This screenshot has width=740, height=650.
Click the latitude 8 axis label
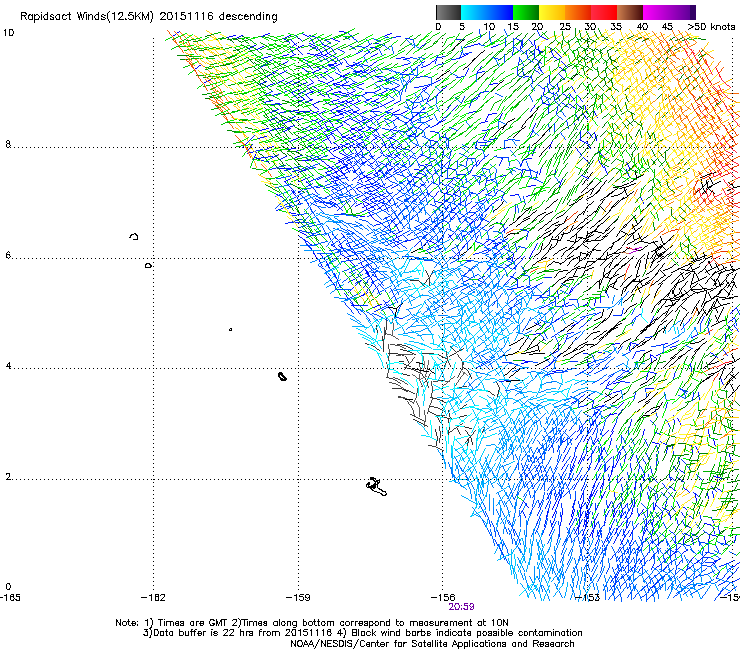[8, 144]
